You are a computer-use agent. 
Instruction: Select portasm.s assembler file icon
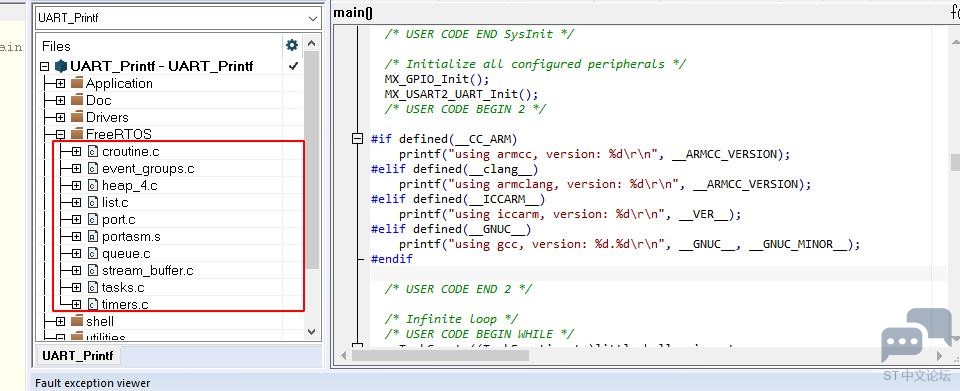click(x=92, y=236)
